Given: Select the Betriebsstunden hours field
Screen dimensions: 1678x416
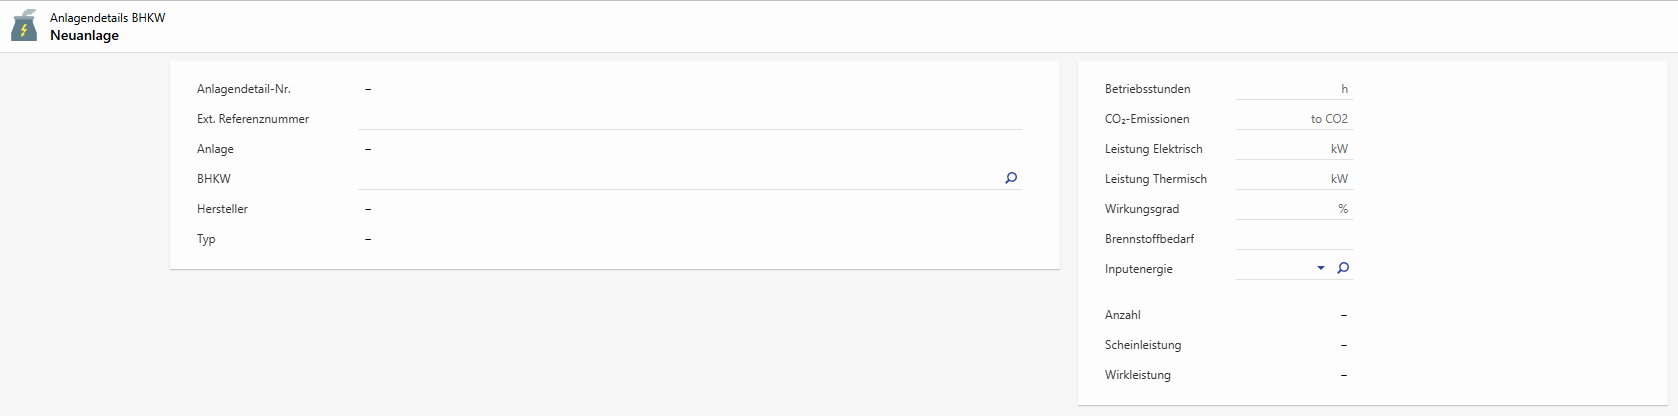Looking at the screenshot, I should (x=1286, y=88).
